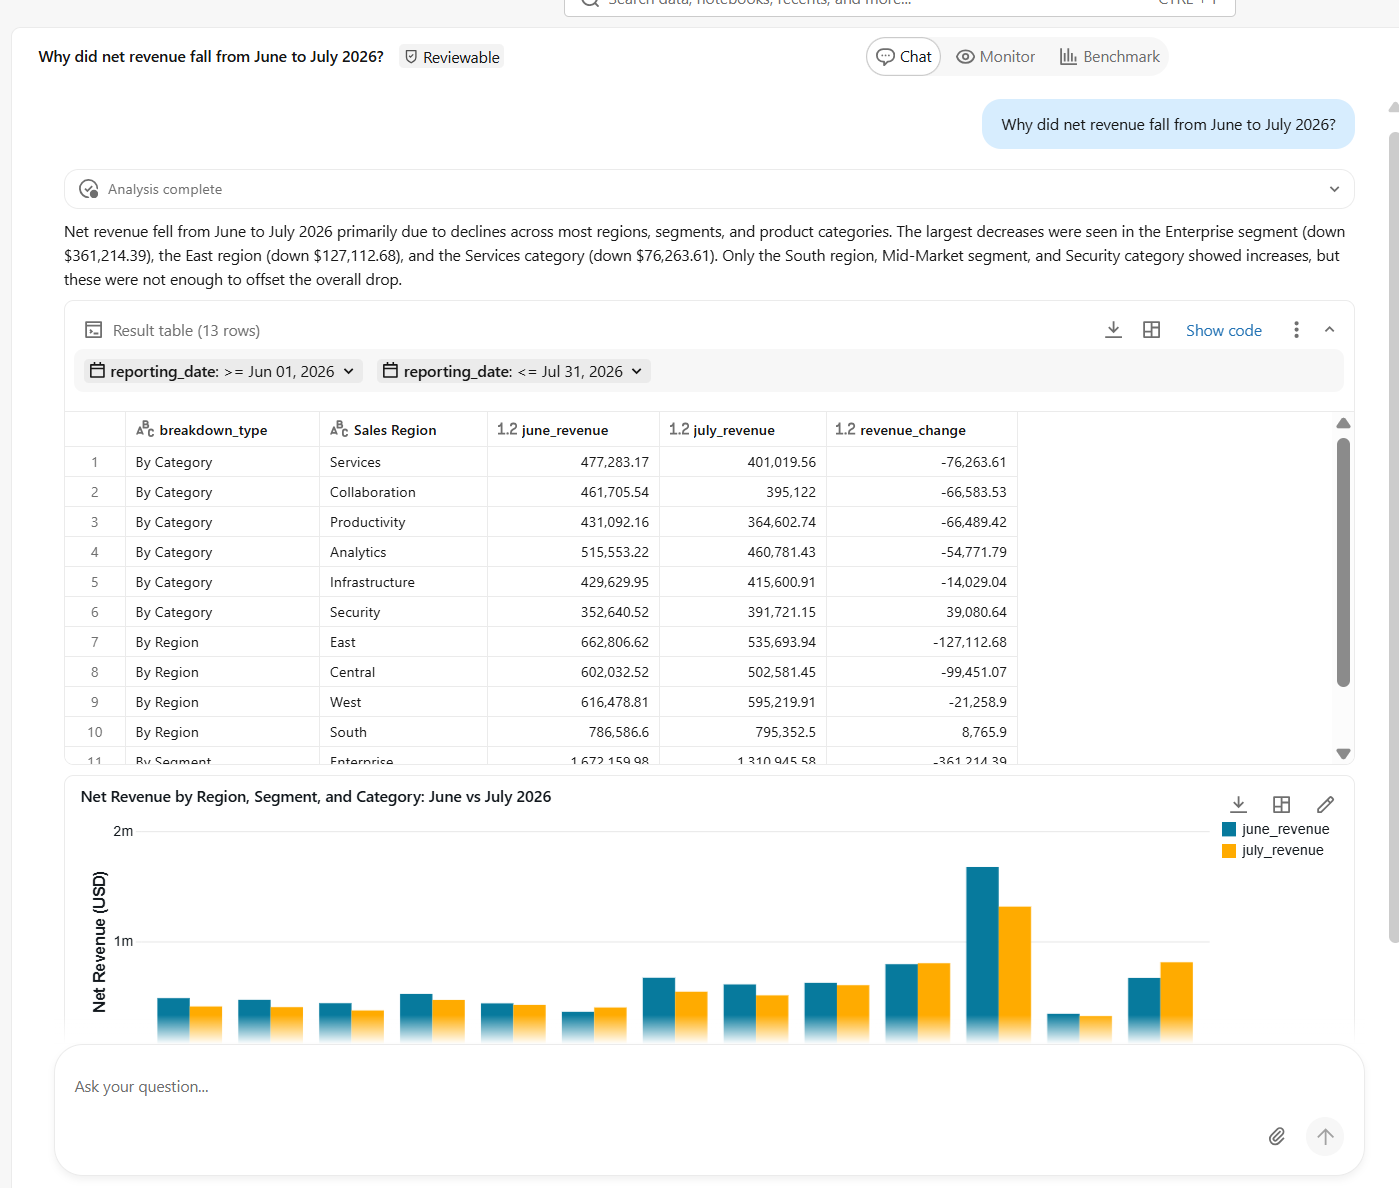This screenshot has width=1399, height=1188.
Task: Attach a file to the question
Action: tap(1276, 1136)
